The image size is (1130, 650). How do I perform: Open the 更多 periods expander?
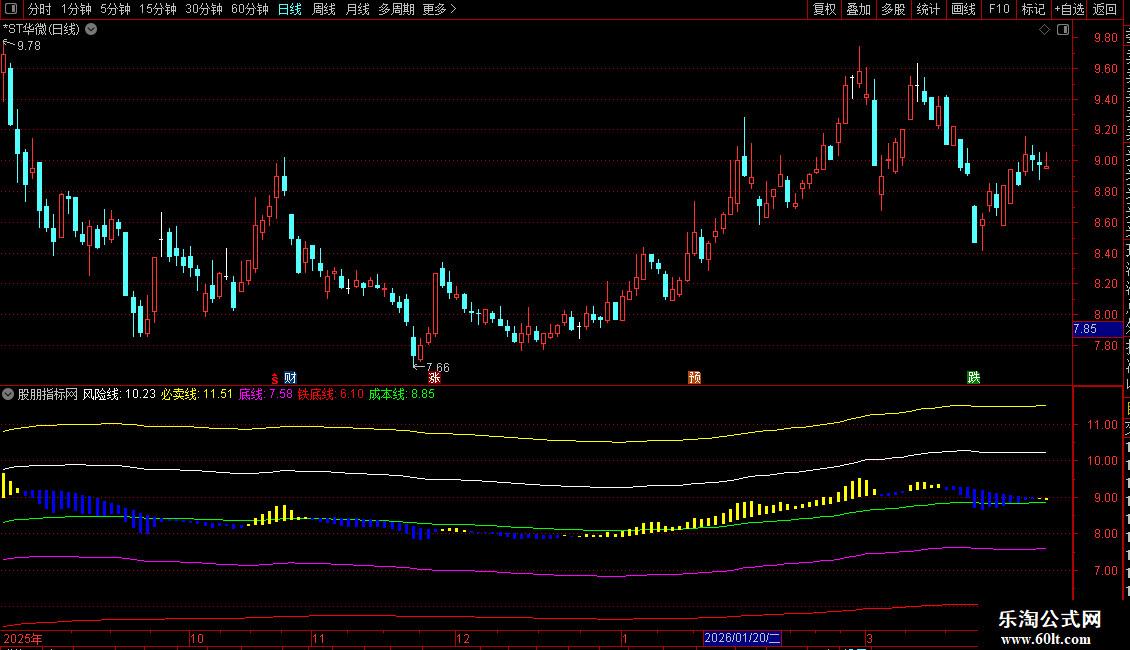pos(439,9)
